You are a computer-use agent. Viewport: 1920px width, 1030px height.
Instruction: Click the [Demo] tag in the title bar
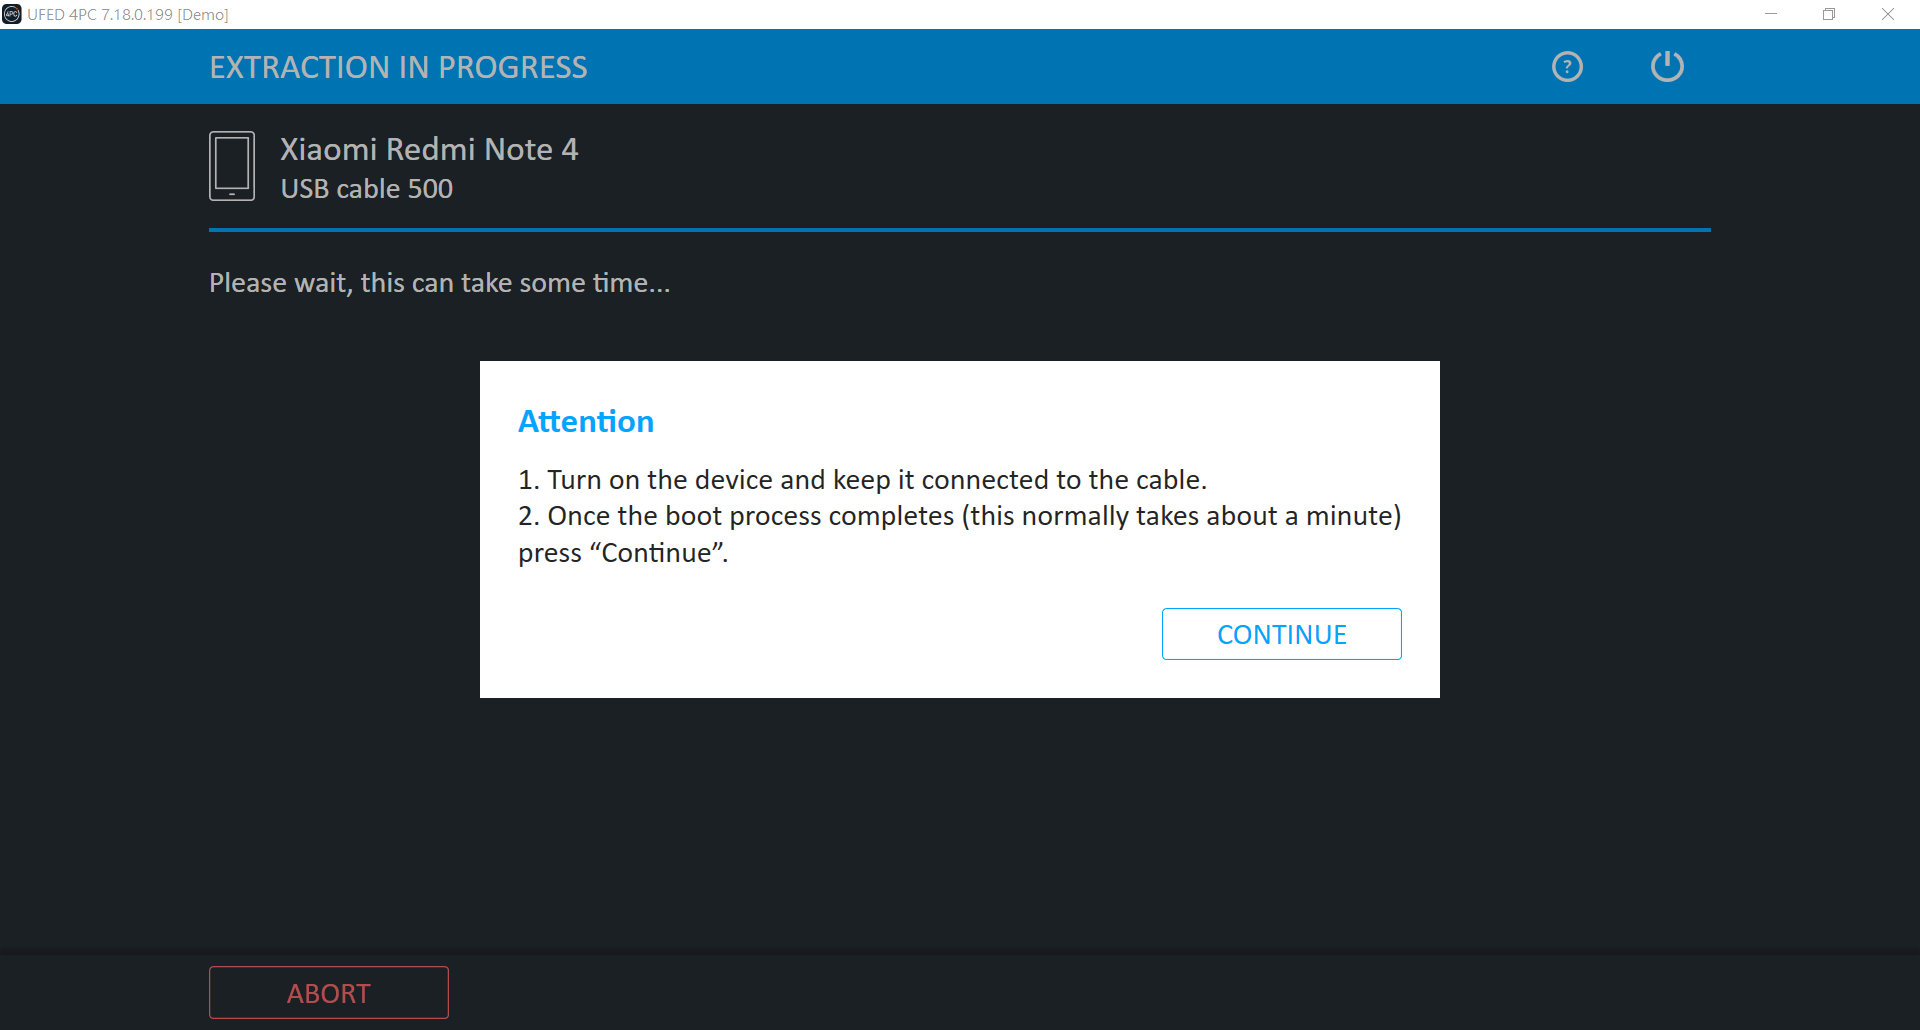pos(203,15)
